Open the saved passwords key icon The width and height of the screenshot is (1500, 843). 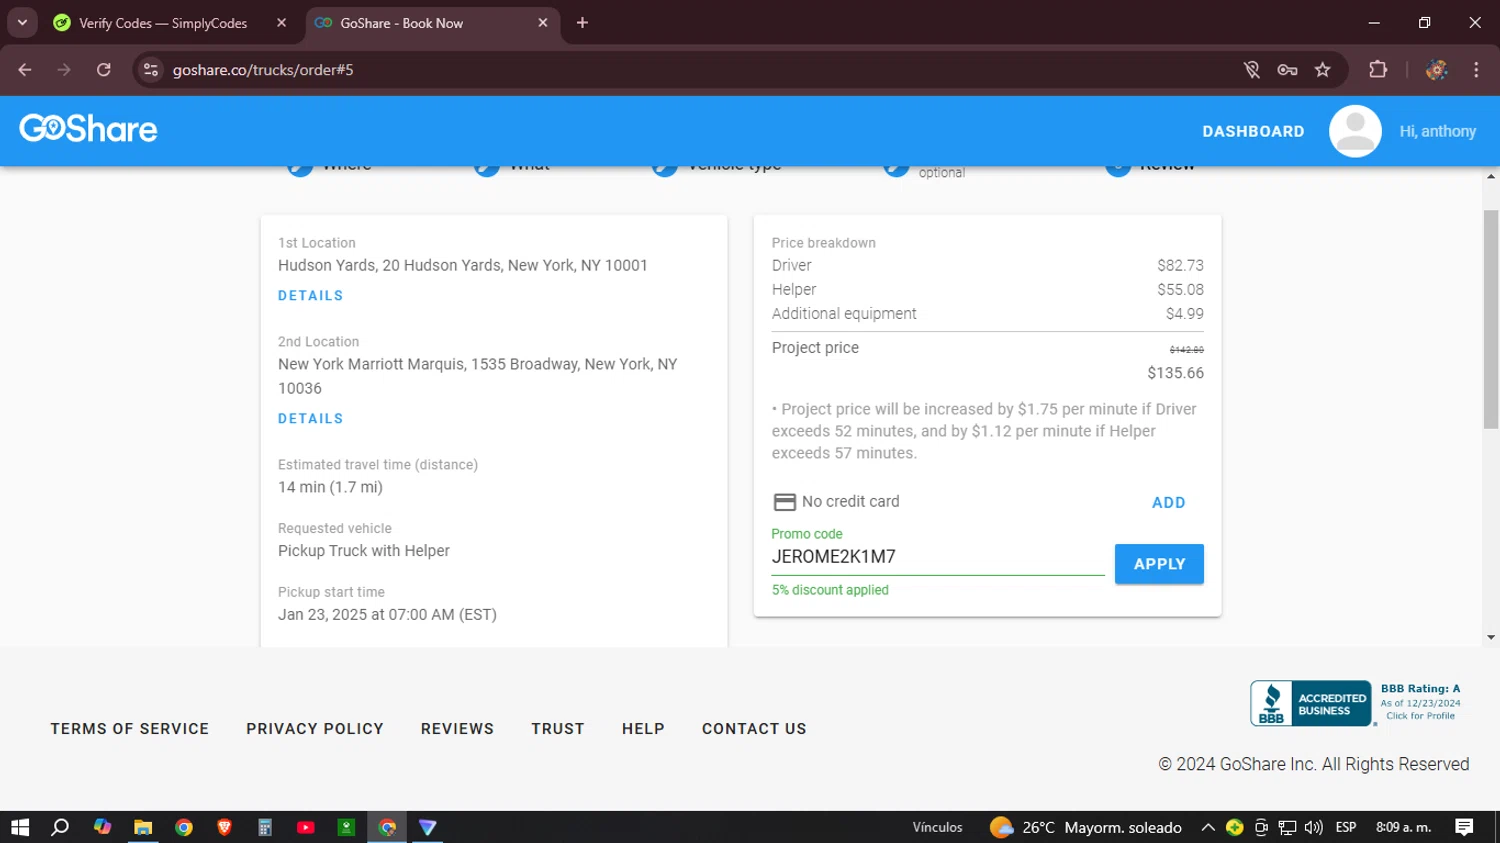[x=1287, y=70]
